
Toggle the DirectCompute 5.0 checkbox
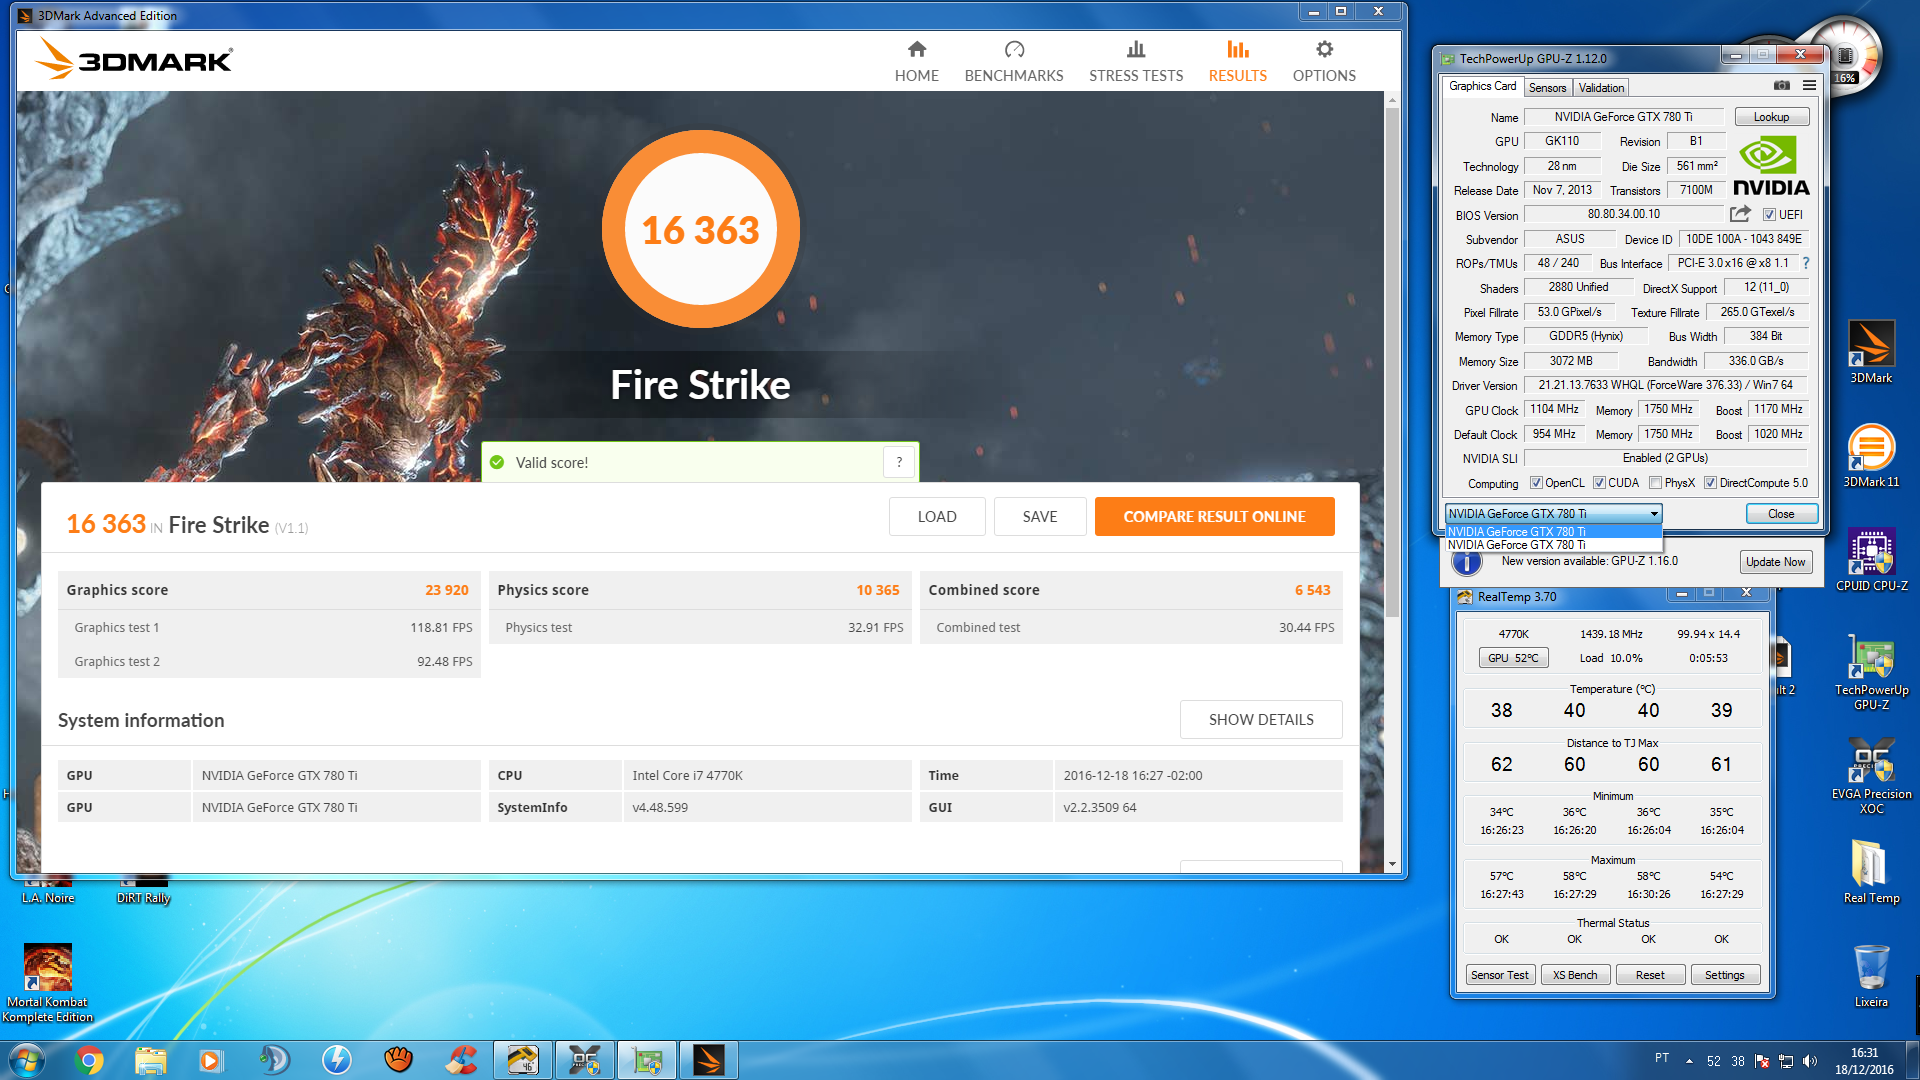1710,483
